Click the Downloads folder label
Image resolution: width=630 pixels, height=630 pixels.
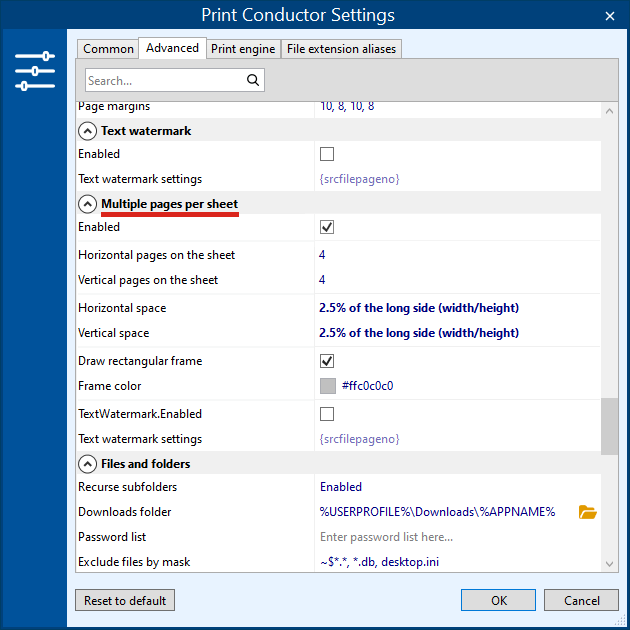[x=125, y=512]
